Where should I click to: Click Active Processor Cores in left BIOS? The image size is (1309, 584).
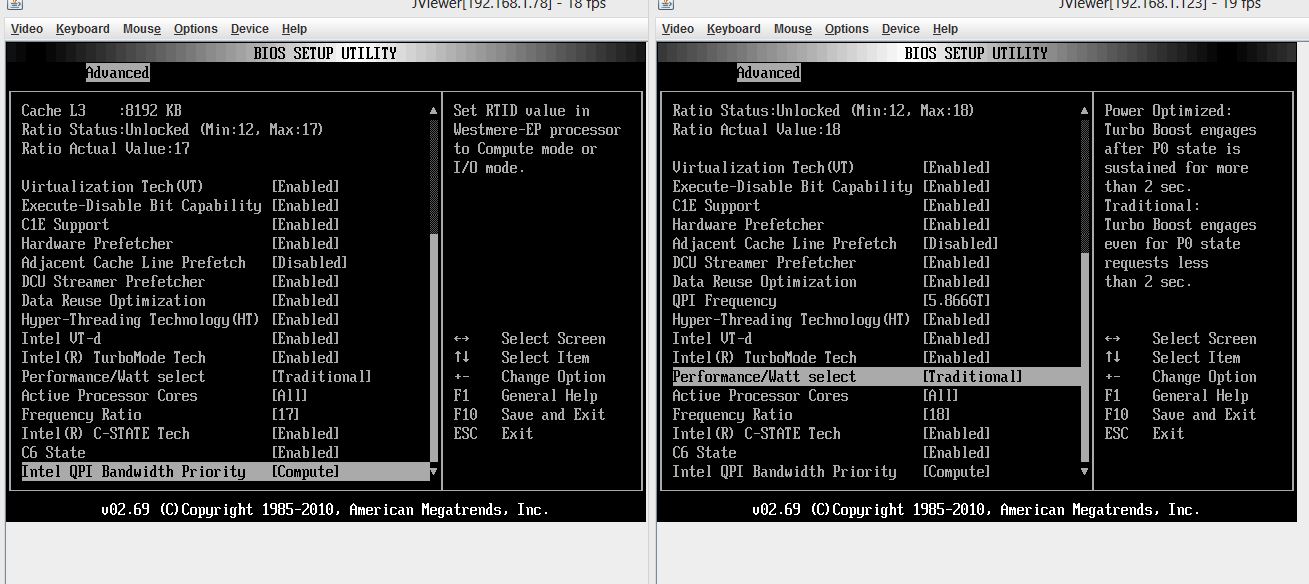(109, 396)
